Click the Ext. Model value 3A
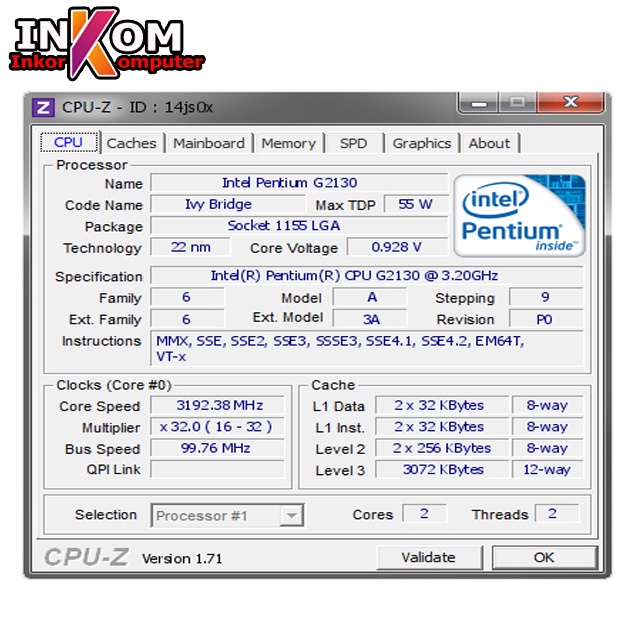This screenshot has height=640, width=640. 370,319
